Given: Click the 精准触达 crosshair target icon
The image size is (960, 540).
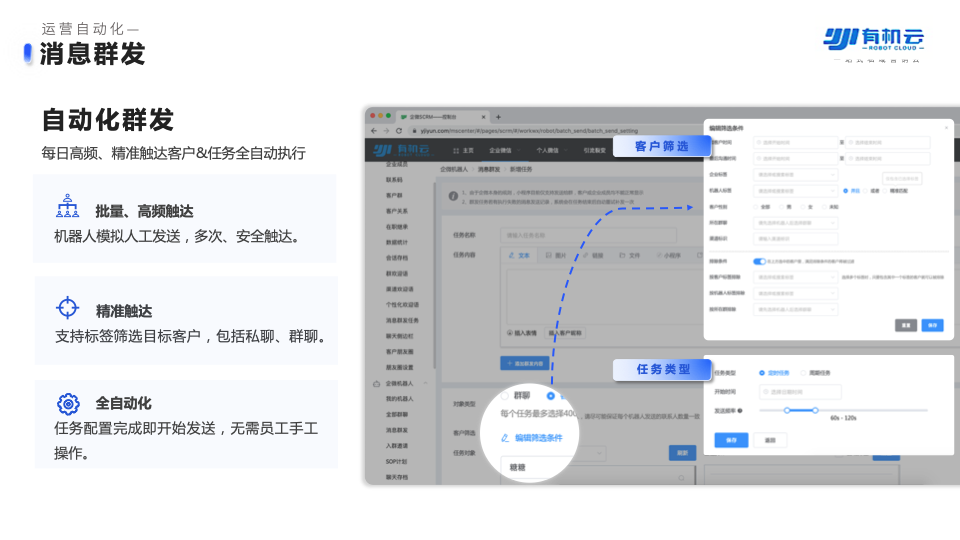Looking at the screenshot, I should pyautogui.click(x=68, y=308).
